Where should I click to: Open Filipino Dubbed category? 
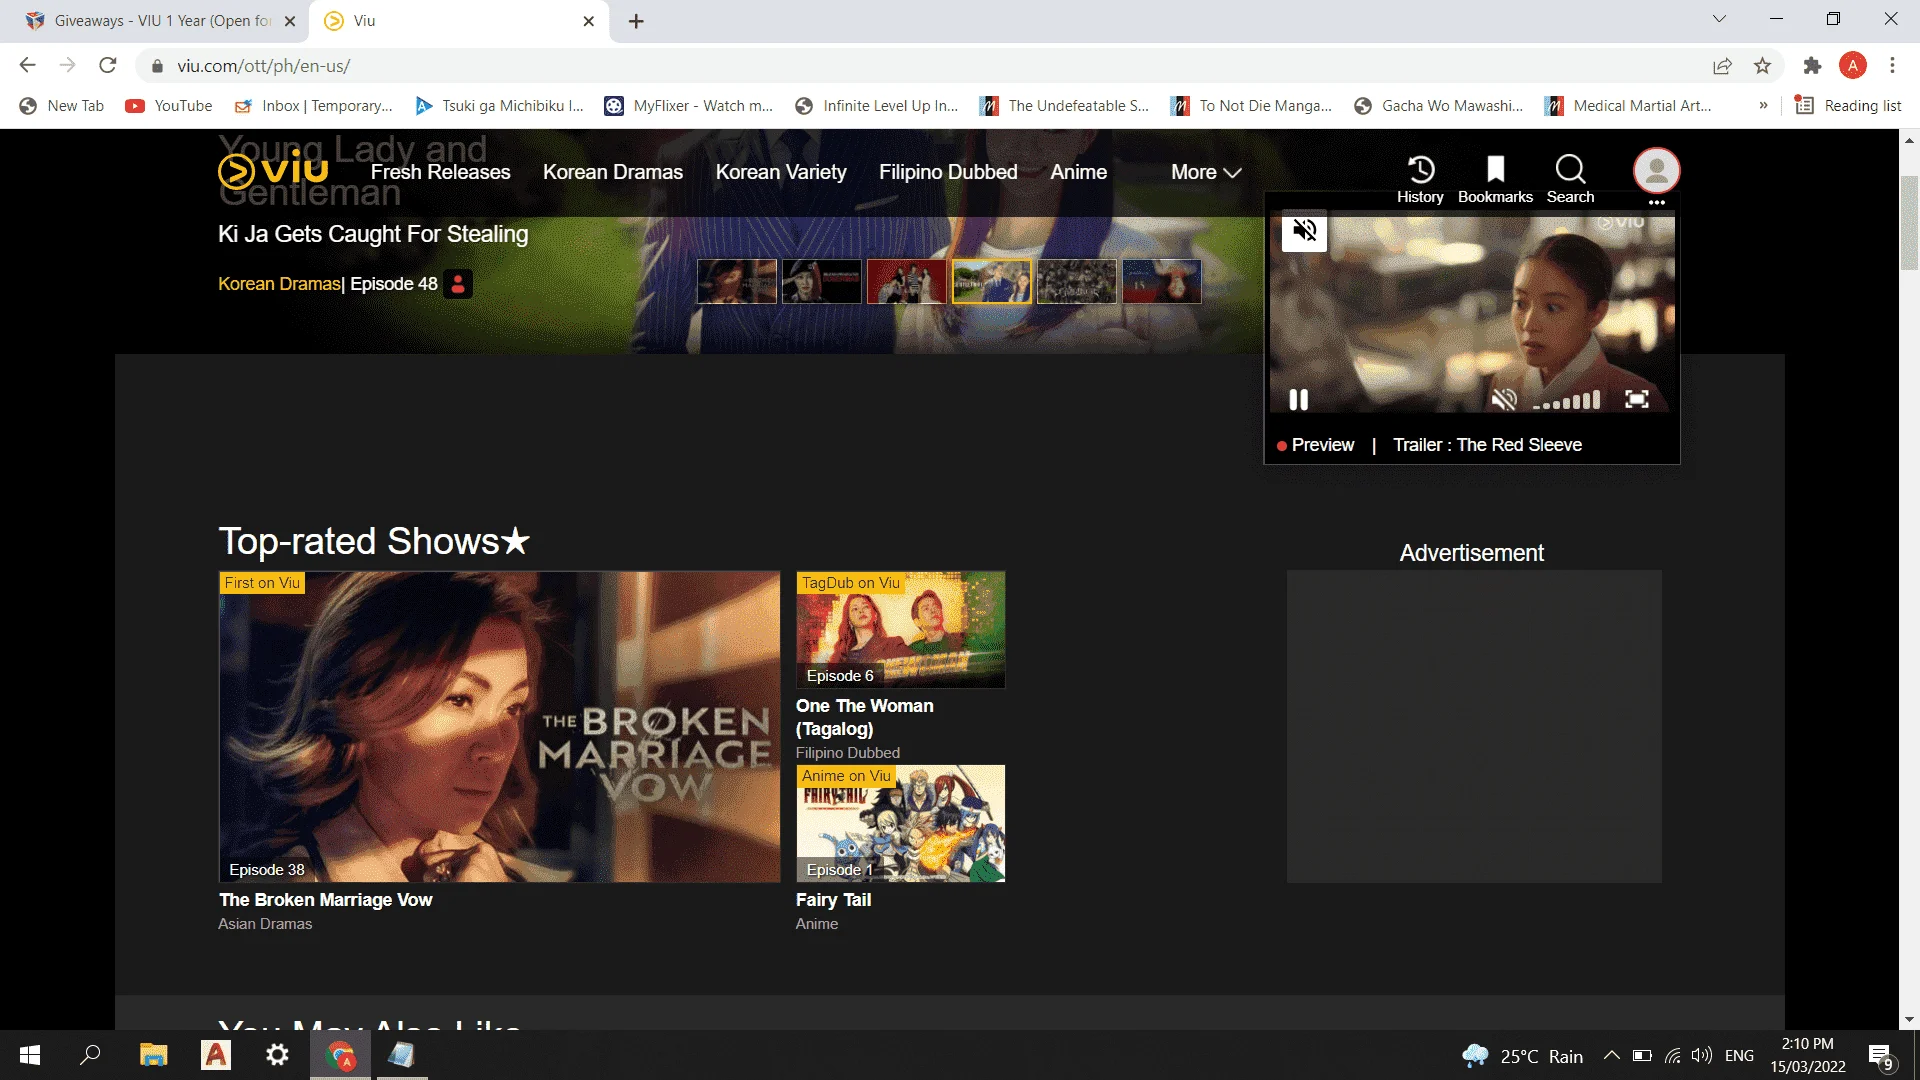pyautogui.click(x=948, y=172)
